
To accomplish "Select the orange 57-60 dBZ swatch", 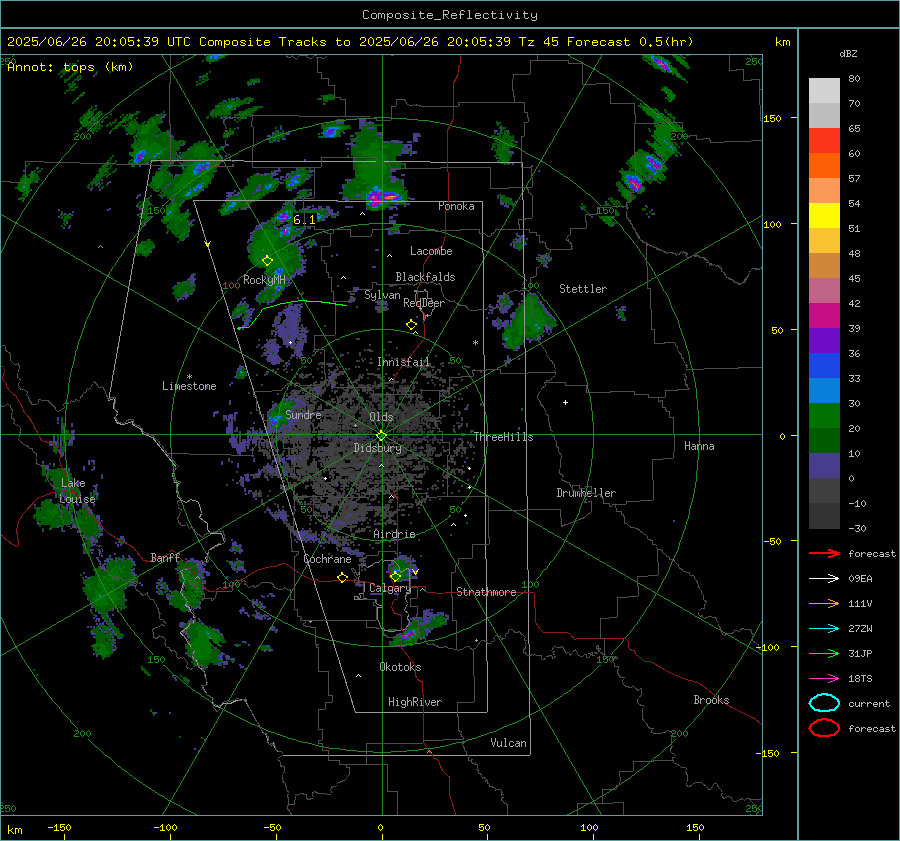I will point(824,166).
